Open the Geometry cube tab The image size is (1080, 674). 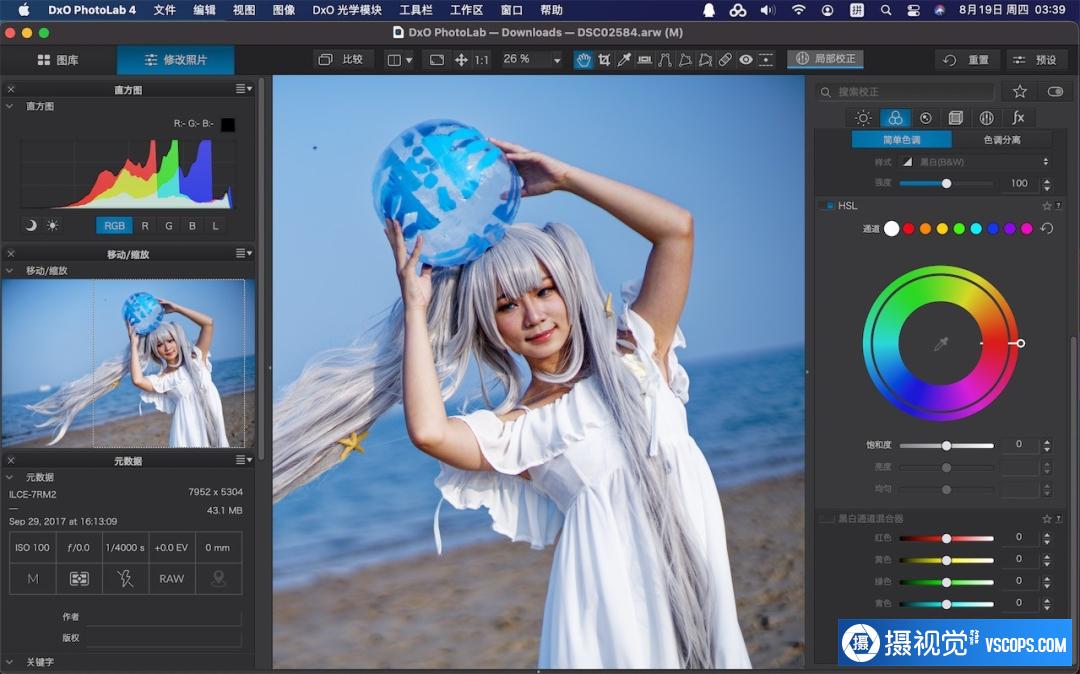pyautogui.click(x=955, y=118)
